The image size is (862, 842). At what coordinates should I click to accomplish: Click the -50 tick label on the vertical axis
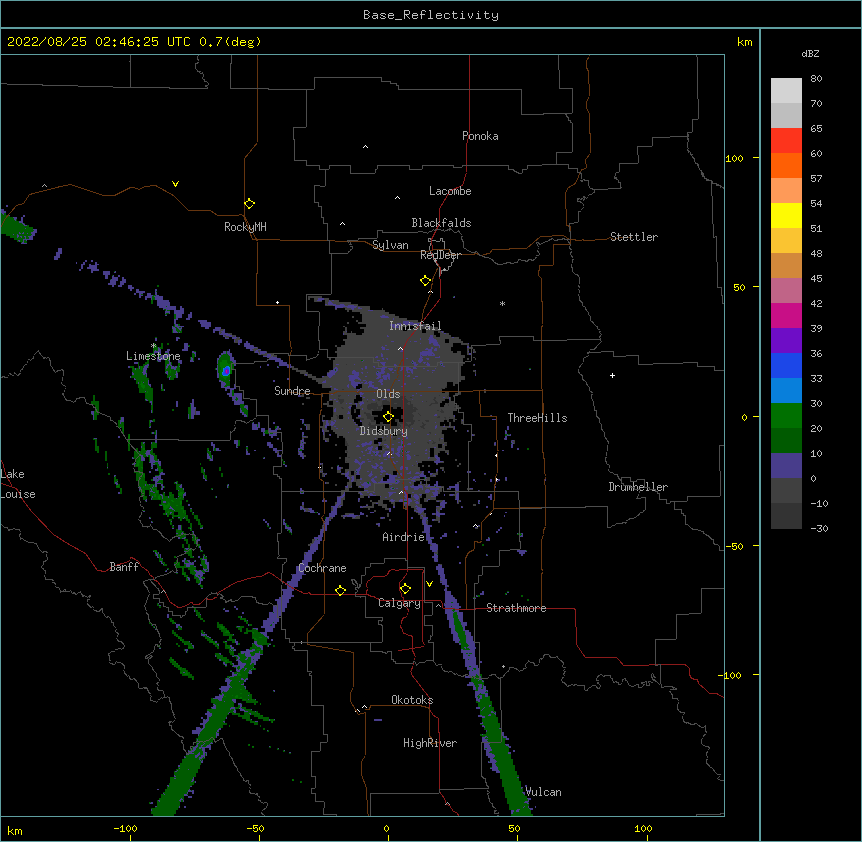pos(734,546)
